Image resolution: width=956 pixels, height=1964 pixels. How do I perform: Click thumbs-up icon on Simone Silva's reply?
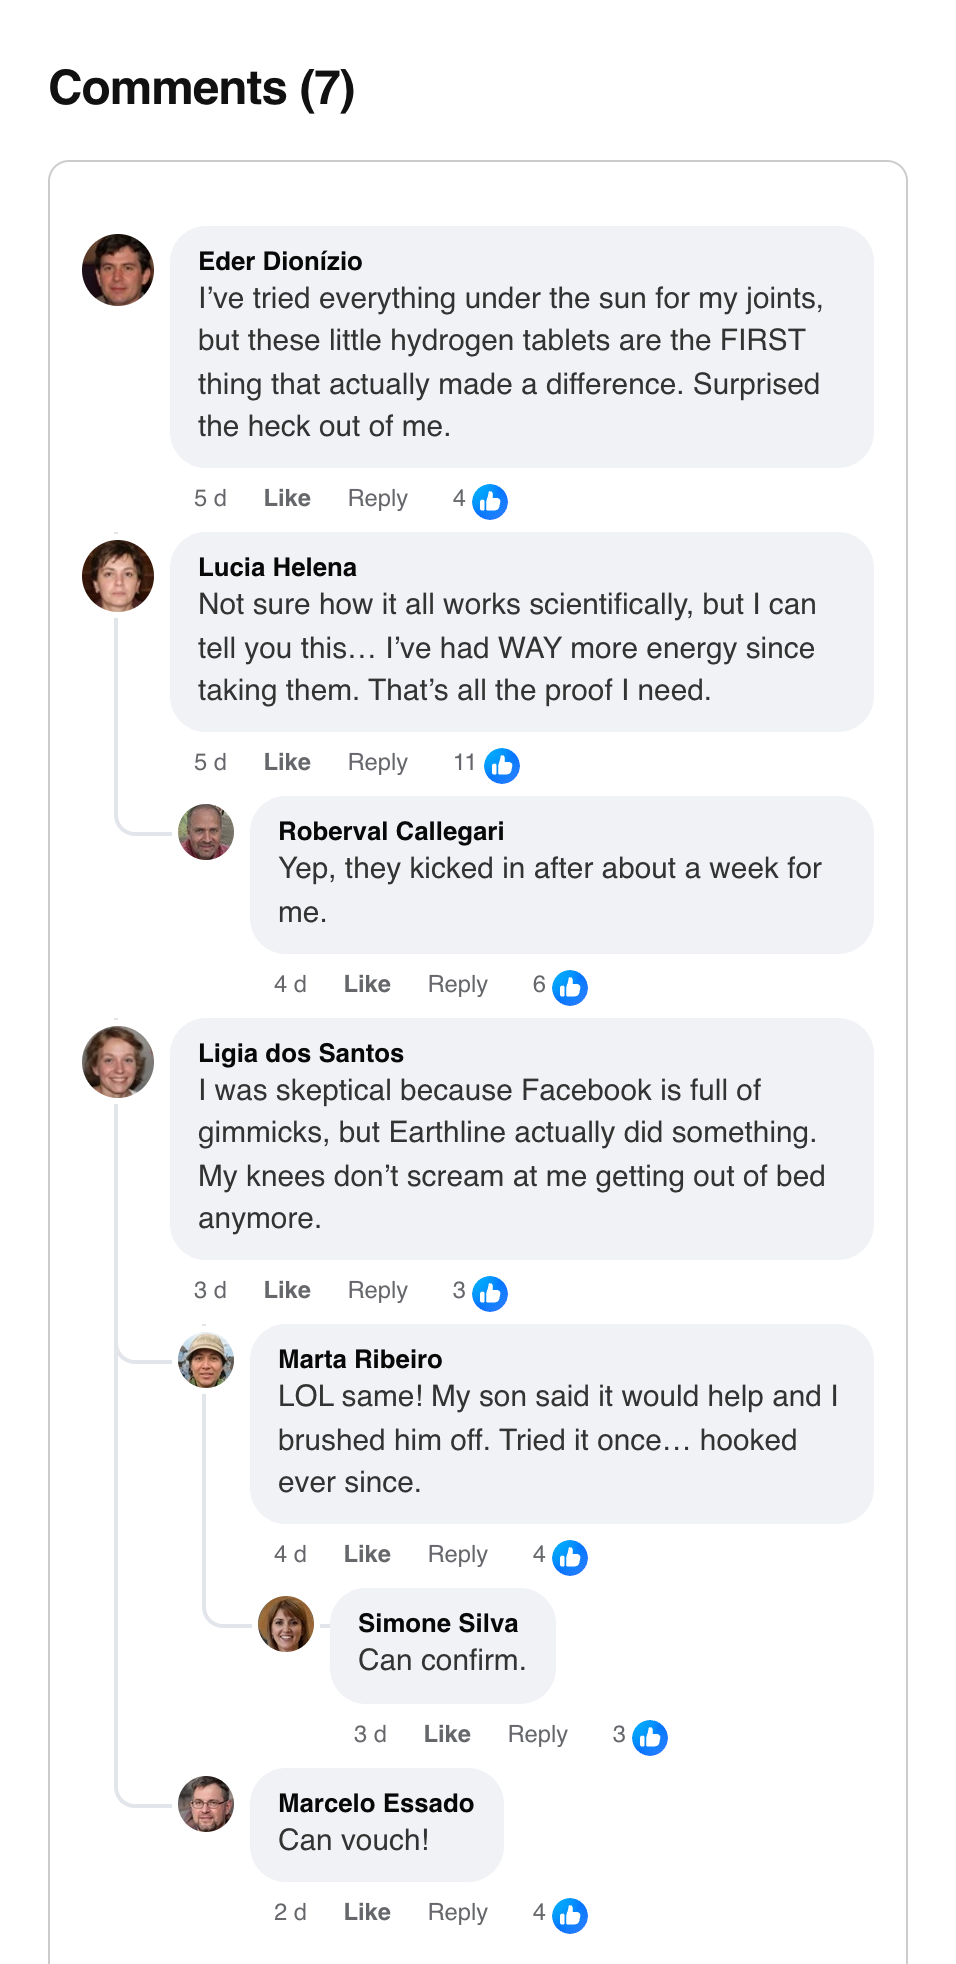point(650,1737)
